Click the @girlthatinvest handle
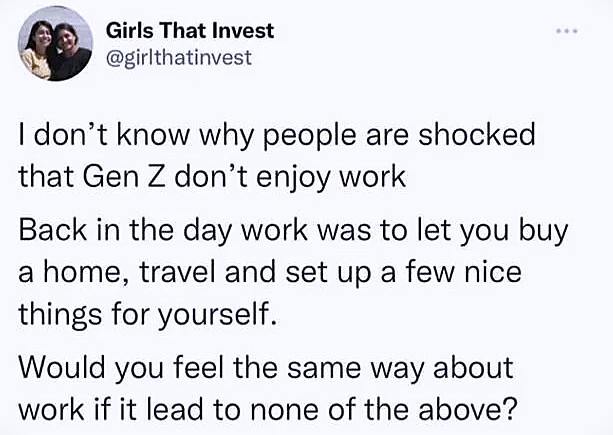The height and width of the screenshot is (435, 613). coord(178,56)
